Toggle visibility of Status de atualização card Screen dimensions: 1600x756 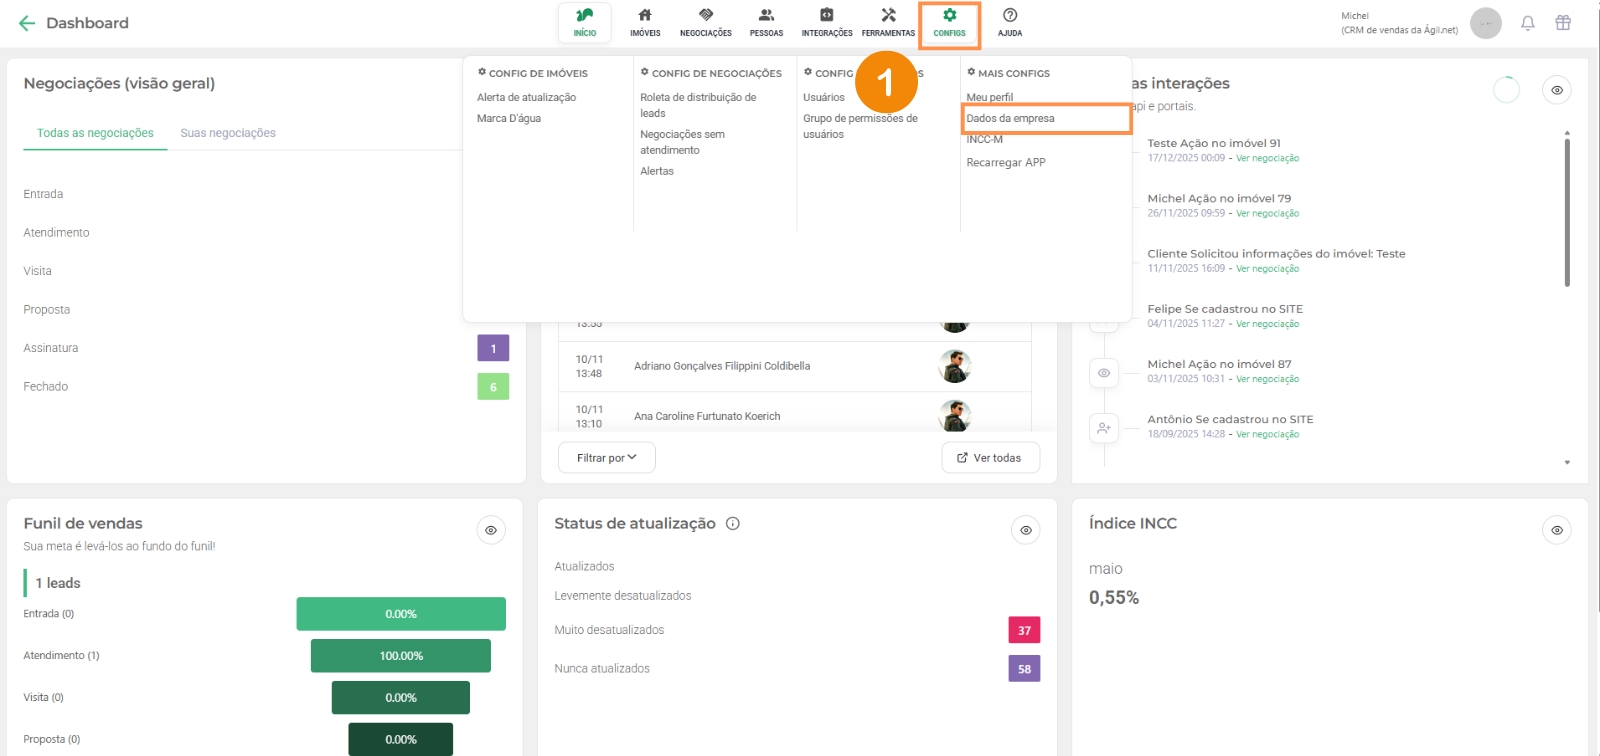(1025, 530)
